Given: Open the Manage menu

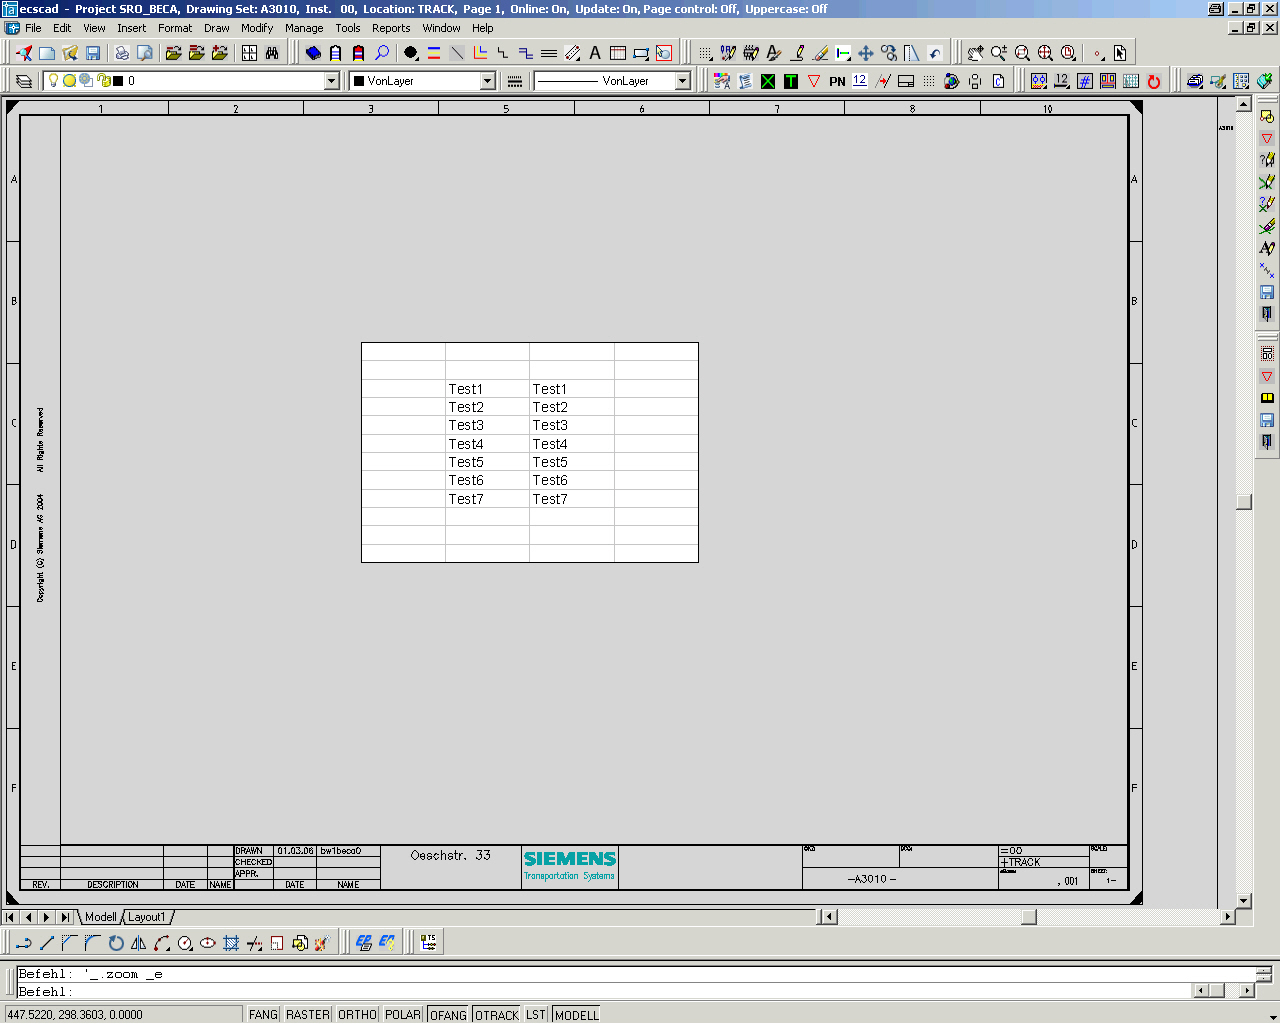Looking at the screenshot, I should tap(304, 28).
